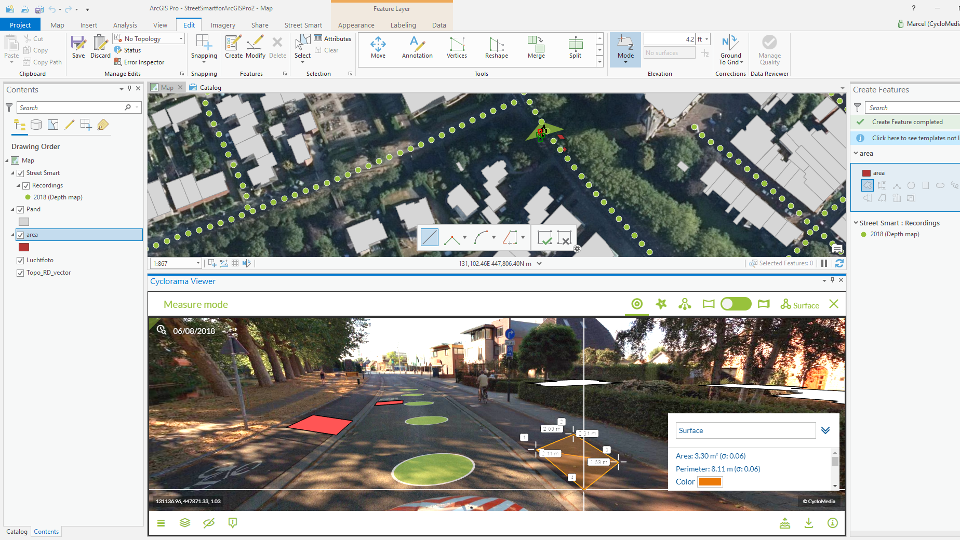Open the Create features tool
960x540 pixels.
[233, 47]
